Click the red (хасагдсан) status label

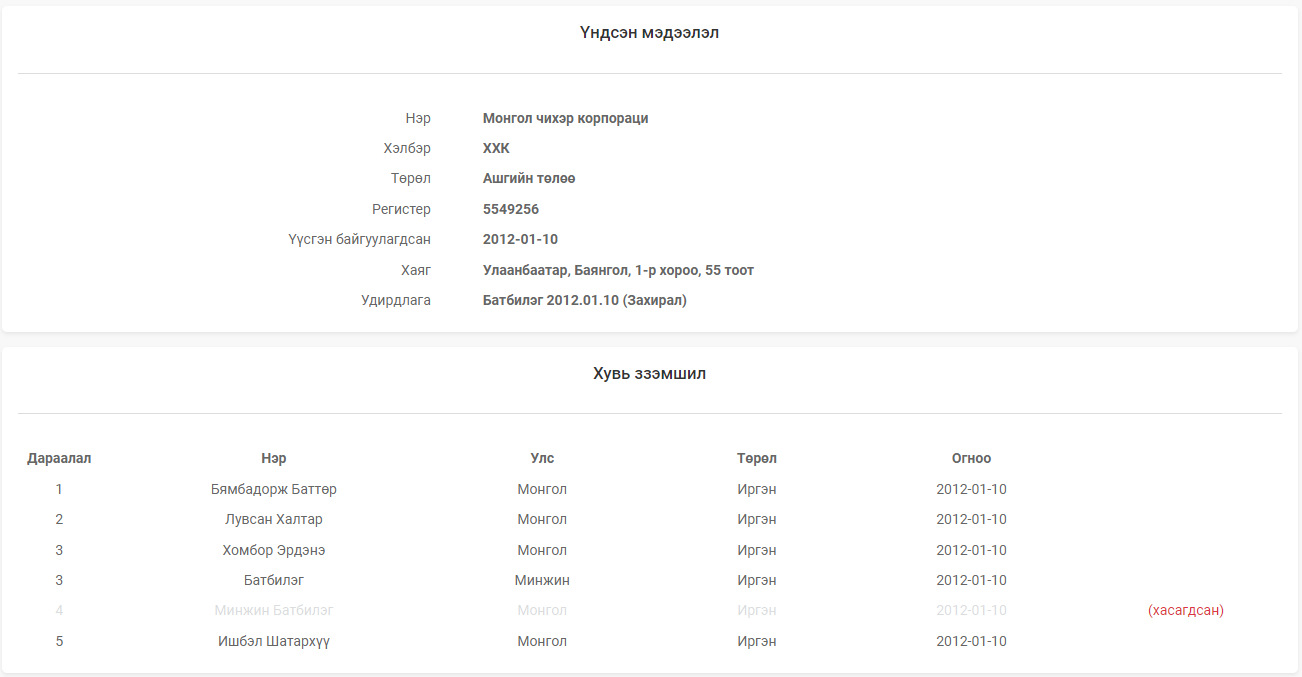pos(1185,610)
